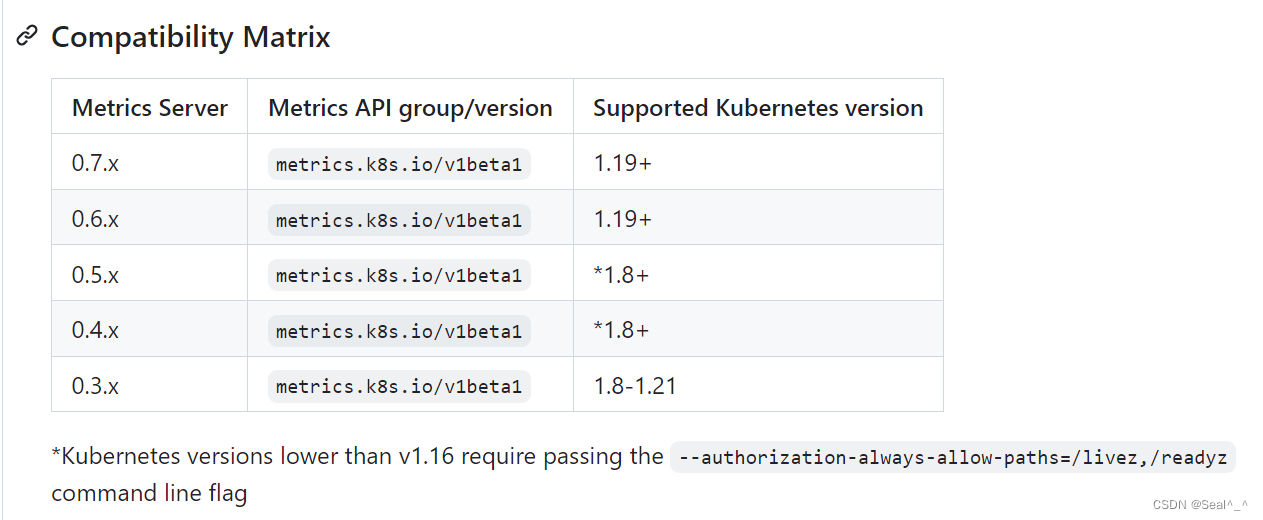The width and height of the screenshot is (1263, 520).
Task: Click the Compatibility Matrix heading
Action: pos(190,38)
